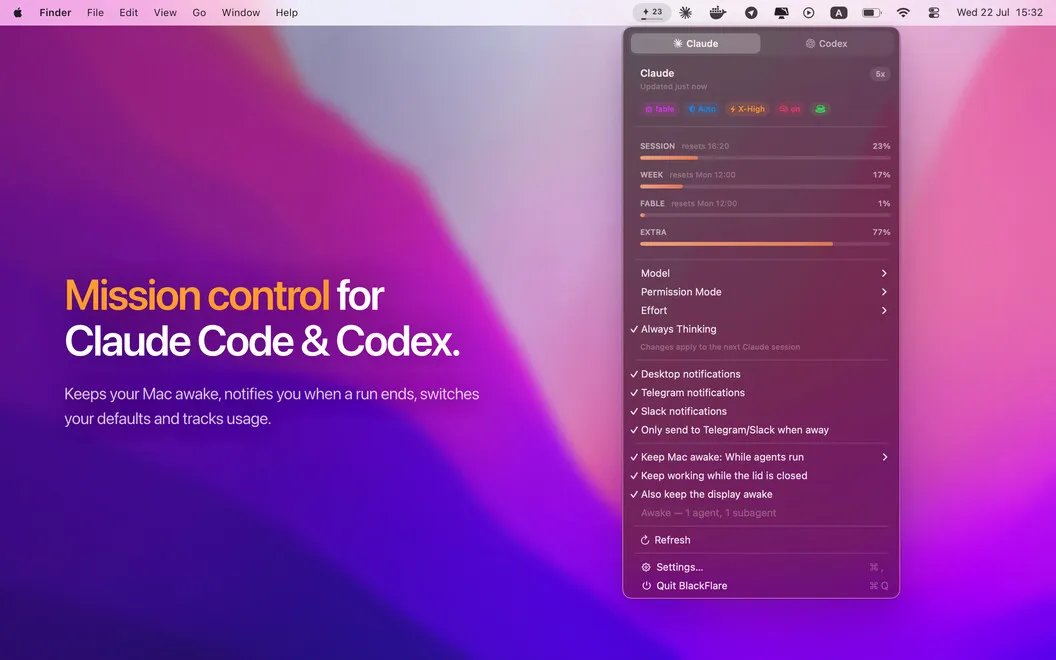Expand the Model submenu
Viewport: 1056px width, 660px height.
point(761,273)
